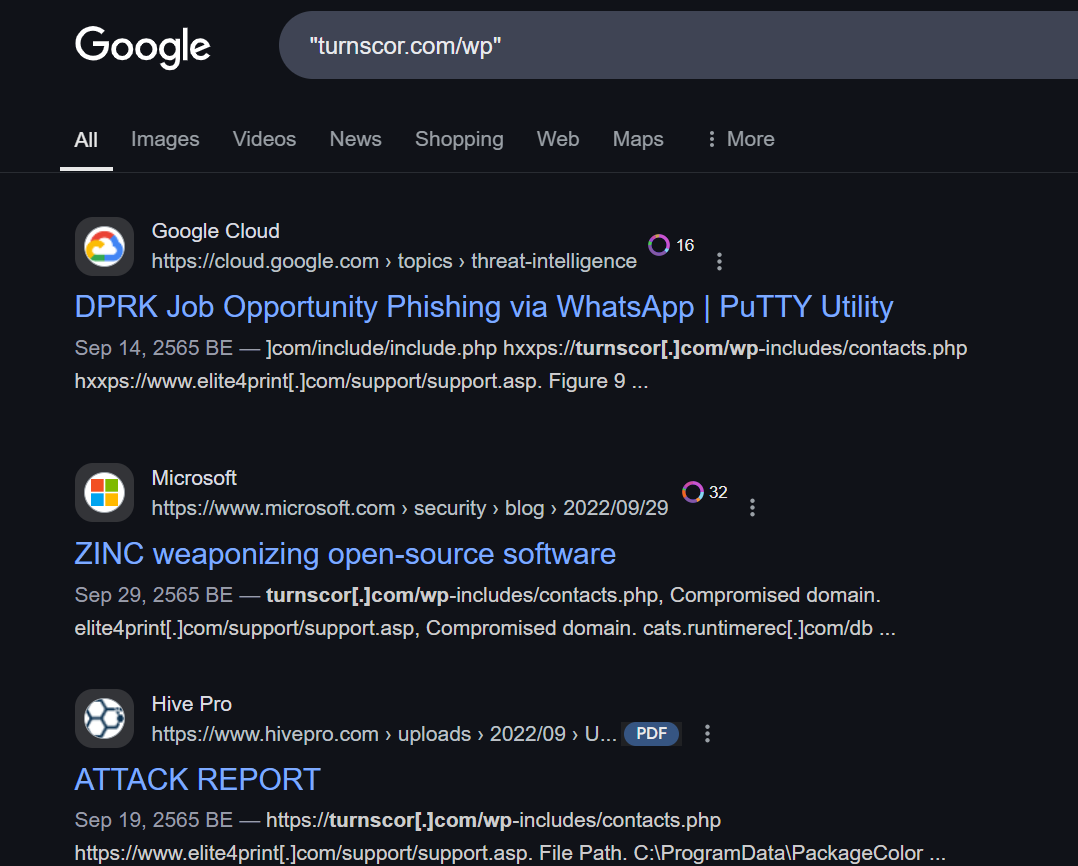Switch to the Web tab
Image resolution: width=1078 pixels, height=866 pixels.
pos(558,140)
